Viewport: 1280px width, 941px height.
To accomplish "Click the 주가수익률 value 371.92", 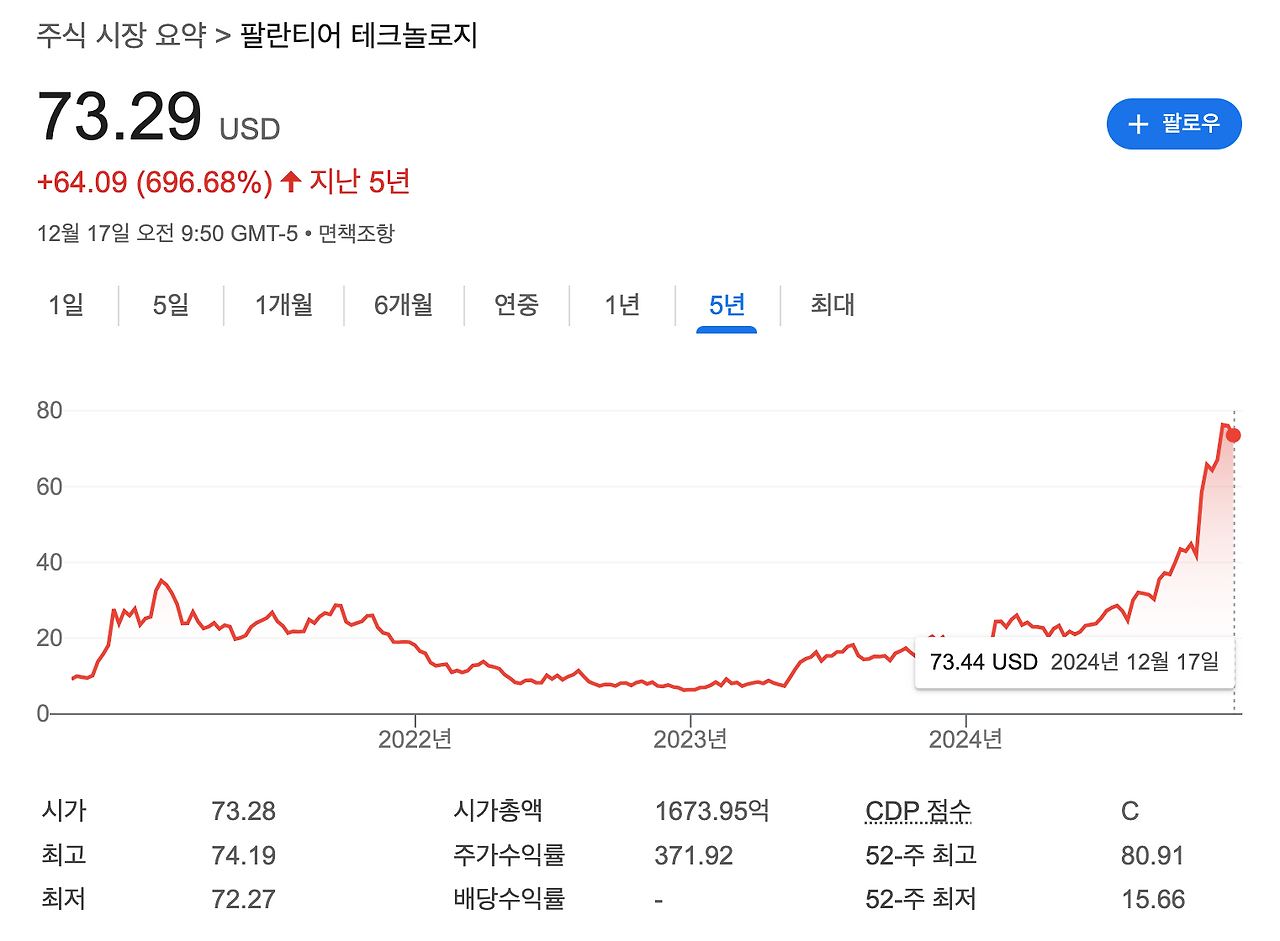I will (x=694, y=856).
